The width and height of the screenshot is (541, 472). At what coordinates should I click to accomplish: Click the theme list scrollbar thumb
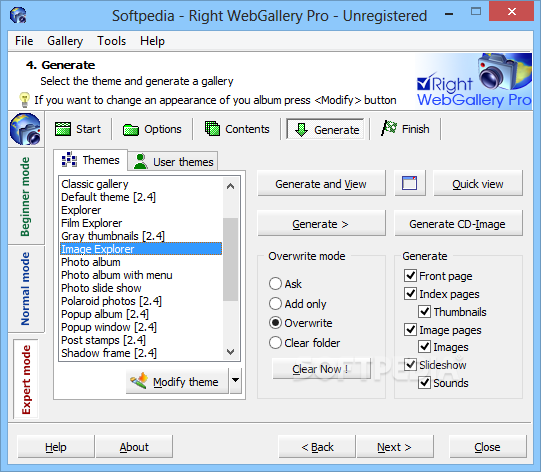[x=230, y=259]
